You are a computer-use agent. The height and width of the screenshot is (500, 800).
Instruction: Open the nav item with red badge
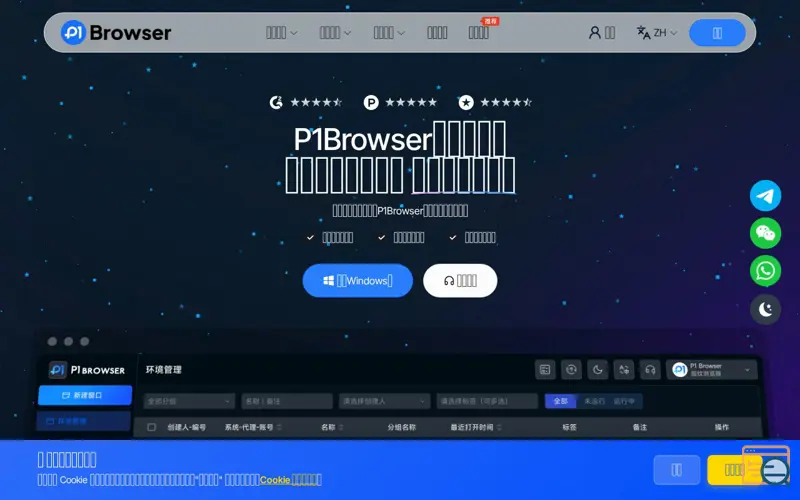click(x=479, y=33)
